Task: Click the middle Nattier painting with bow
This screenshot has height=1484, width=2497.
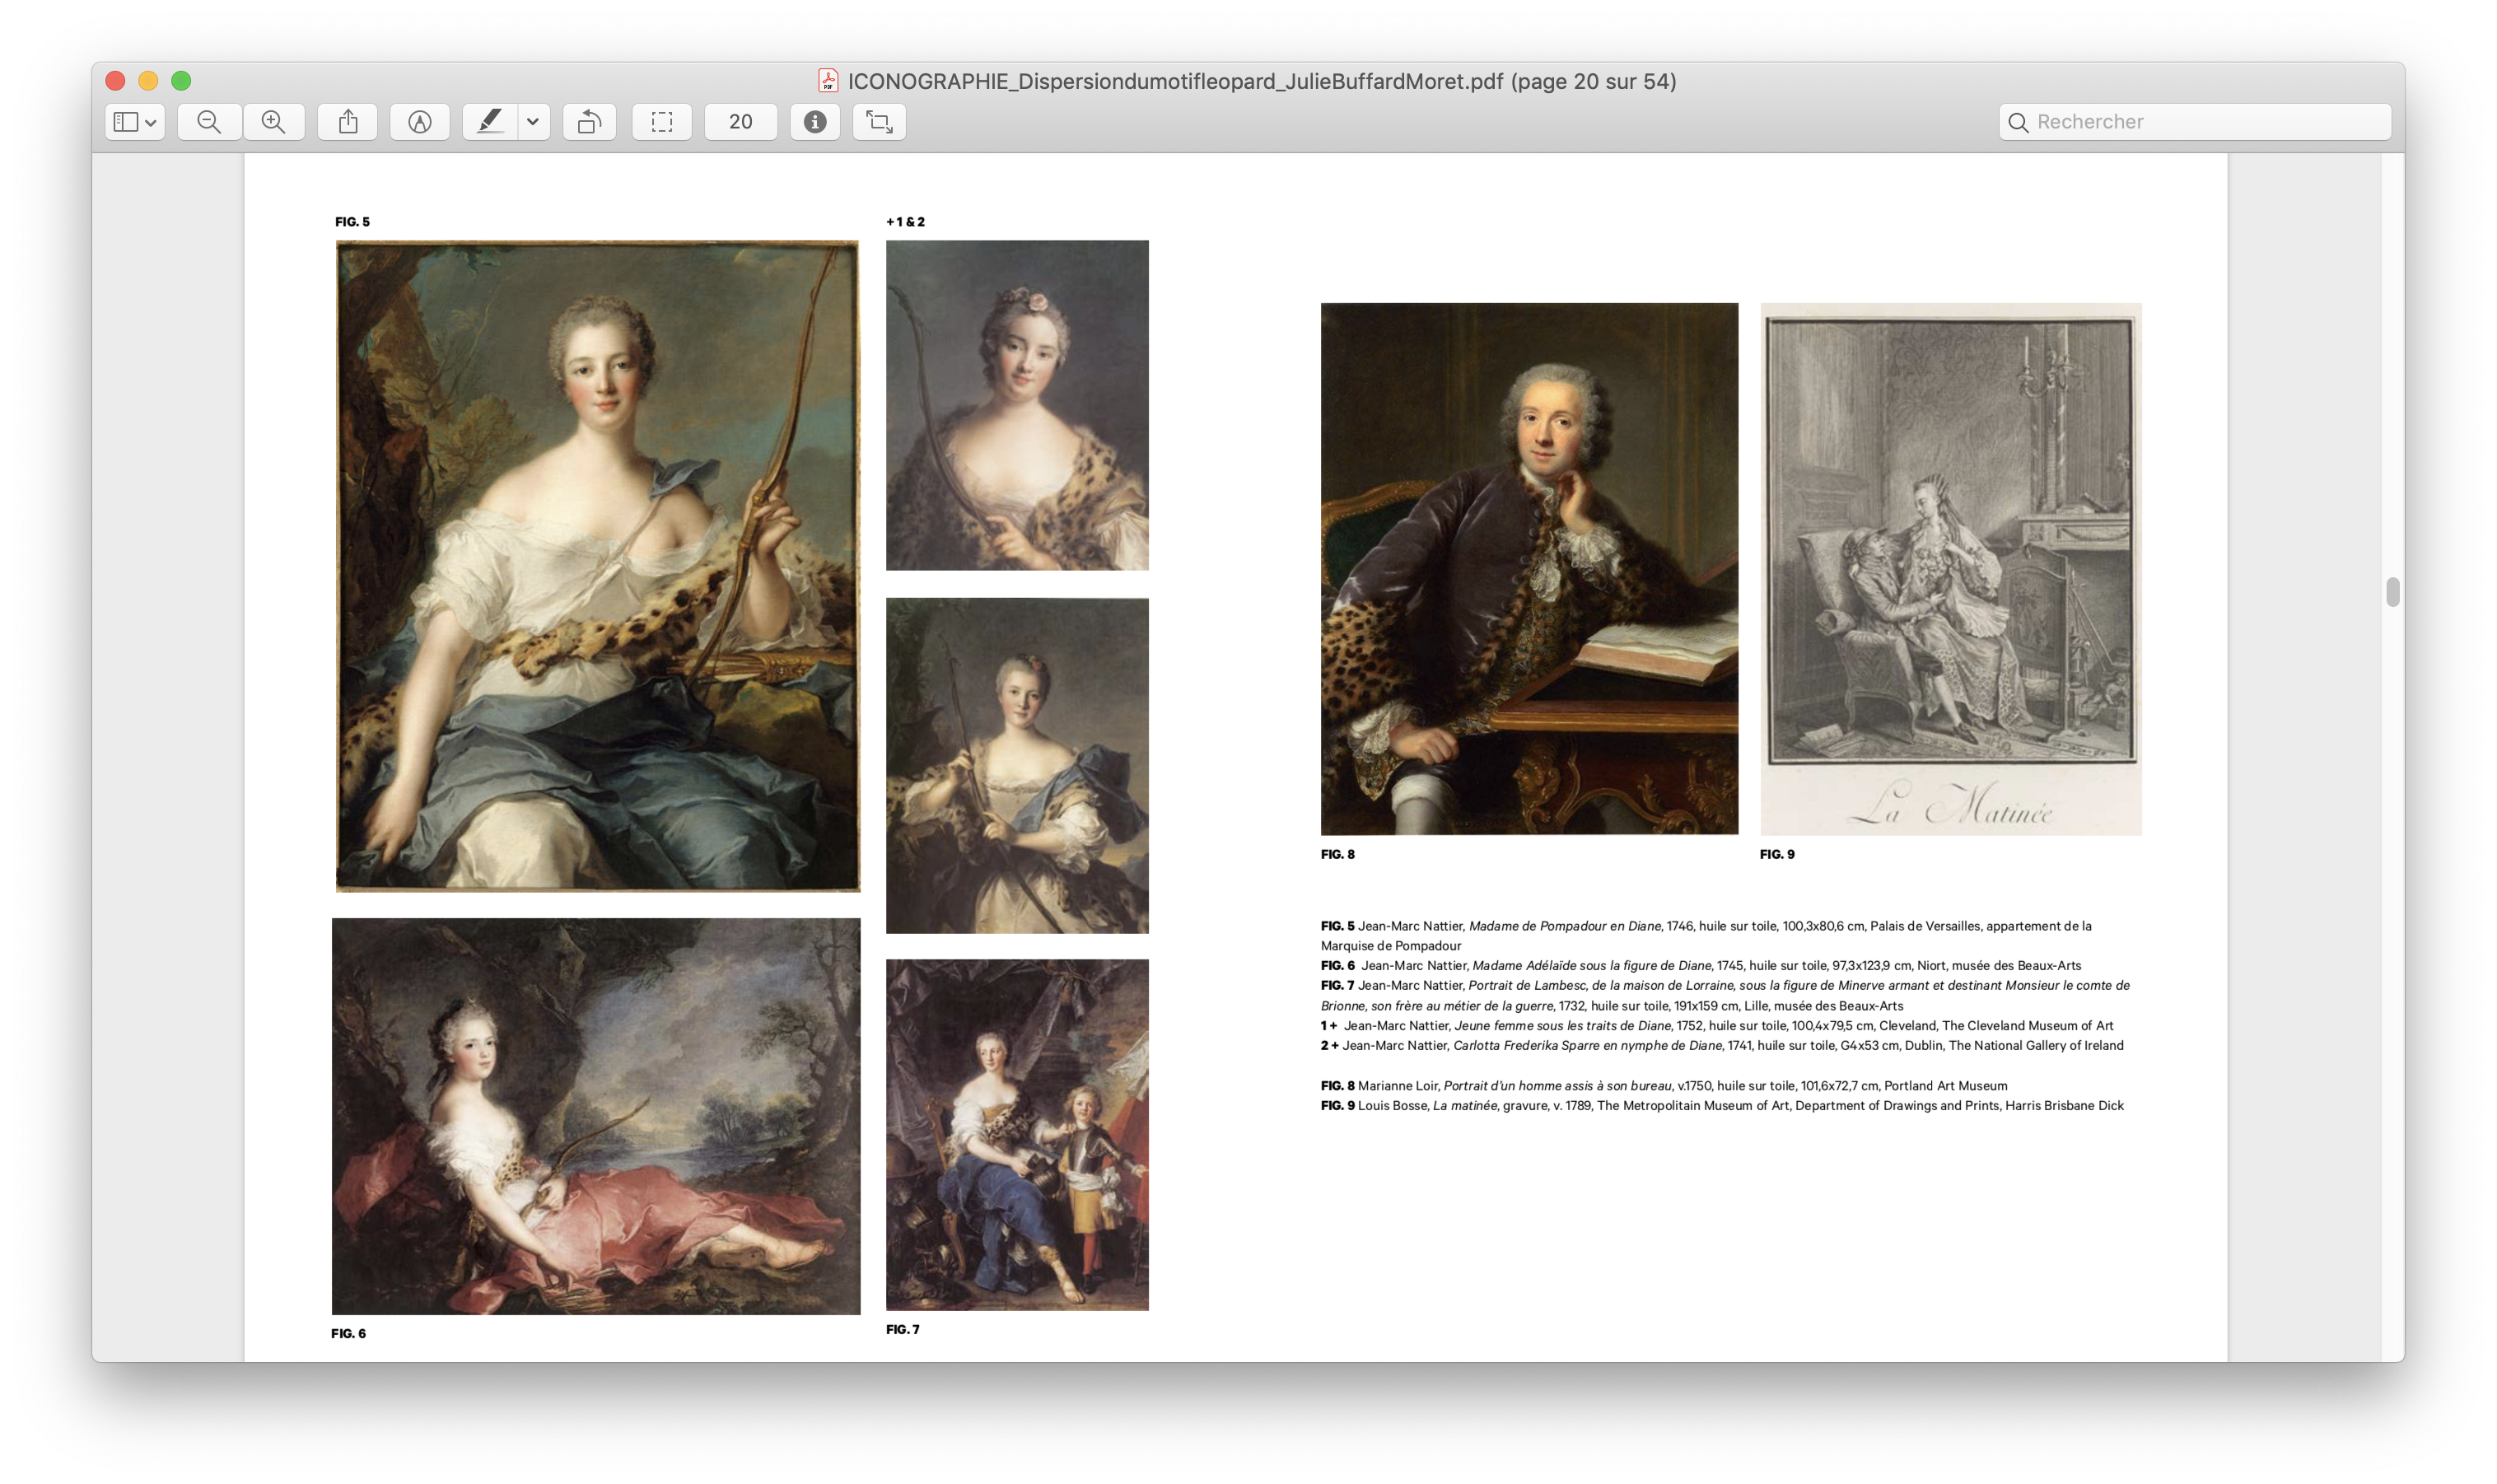Action: [x=1017, y=766]
